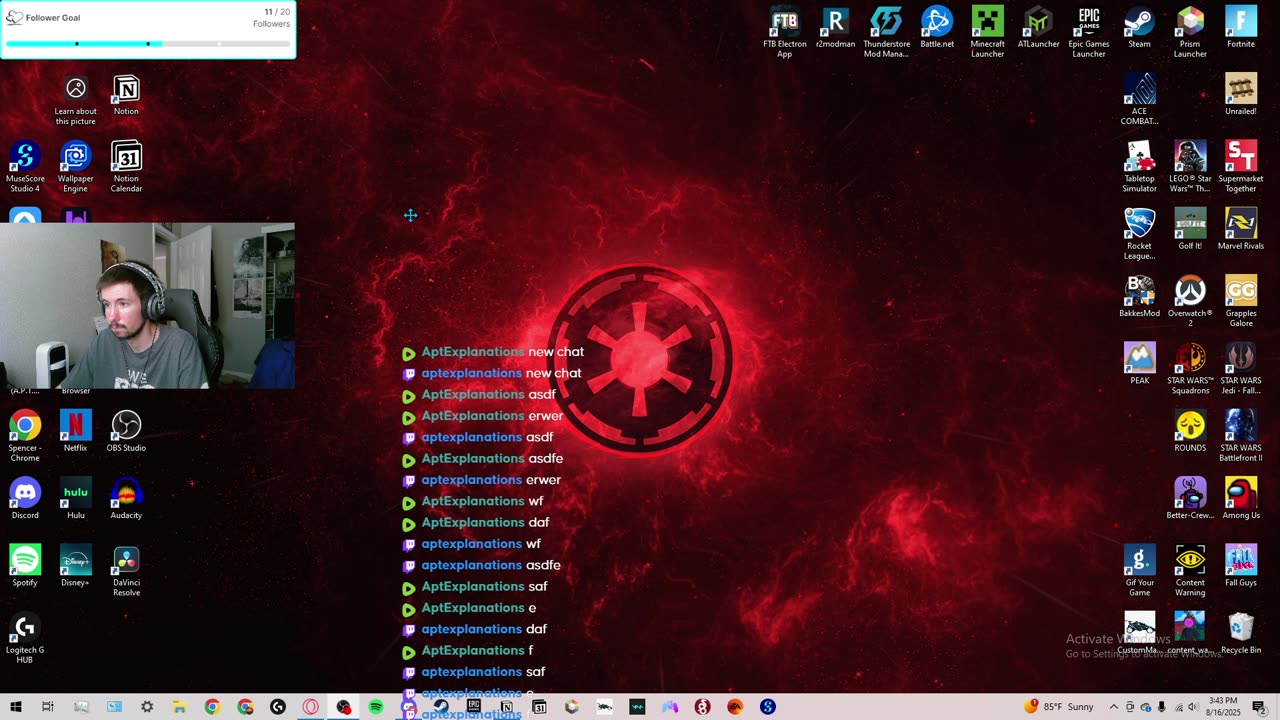This screenshot has width=1280, height=720.
Task: Open the Unrailed! game shortcut
Action: point(1241,95)
